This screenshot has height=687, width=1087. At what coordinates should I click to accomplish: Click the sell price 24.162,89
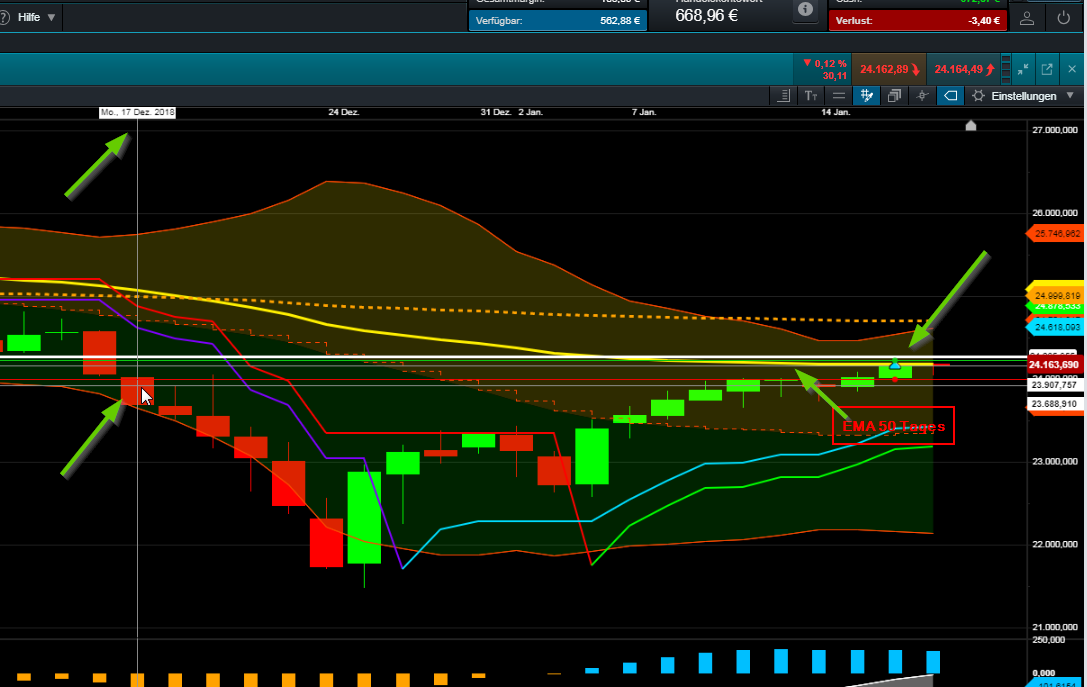click(889, 69)
